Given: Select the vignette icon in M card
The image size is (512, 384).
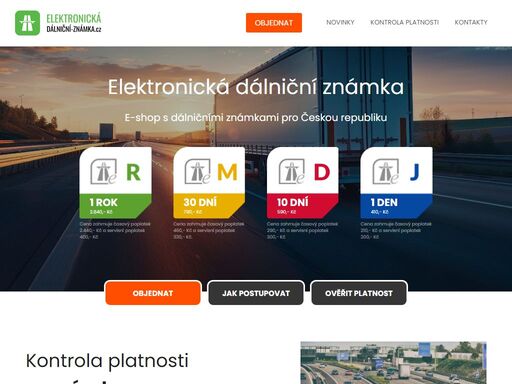Looking at the screenshot, I should pyautogui.click(x=198, y=172).
